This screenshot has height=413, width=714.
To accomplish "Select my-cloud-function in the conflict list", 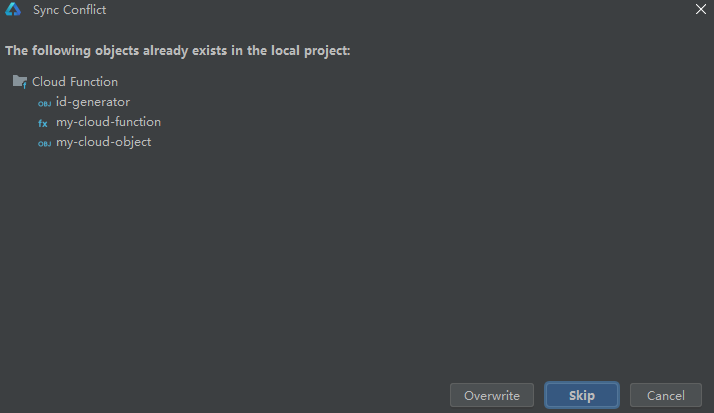I will coord(108,122).
